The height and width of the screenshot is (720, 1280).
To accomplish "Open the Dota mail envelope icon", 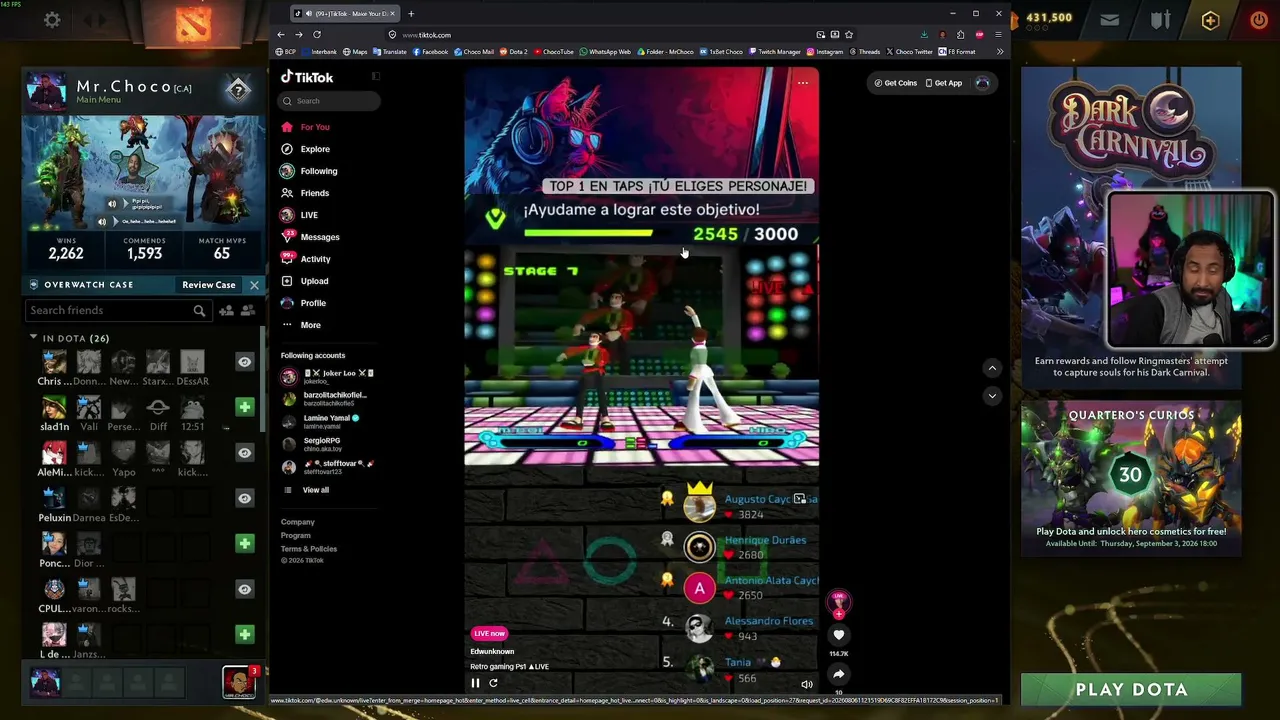I will [1109, 20].
